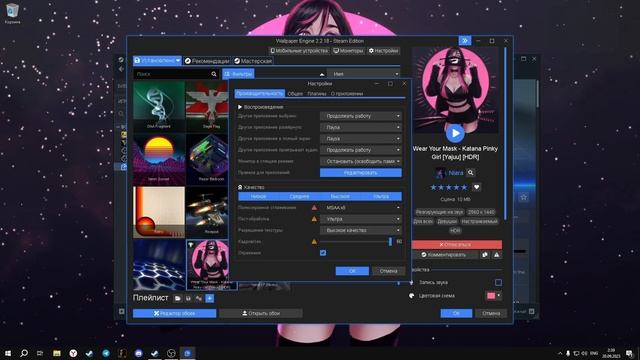Screen dimensions: 640x360
Task: Click the FPS slider handle in settings
Action: pyautogui.click(x=390, y=242)
